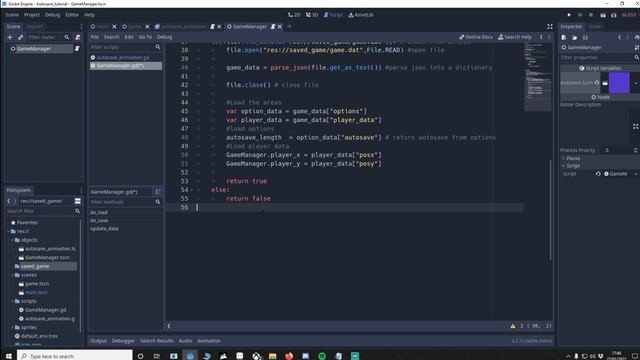Click the instance scene chain-link icon
The height and width of the screenshot is (360, 640).
coord(20,37)
